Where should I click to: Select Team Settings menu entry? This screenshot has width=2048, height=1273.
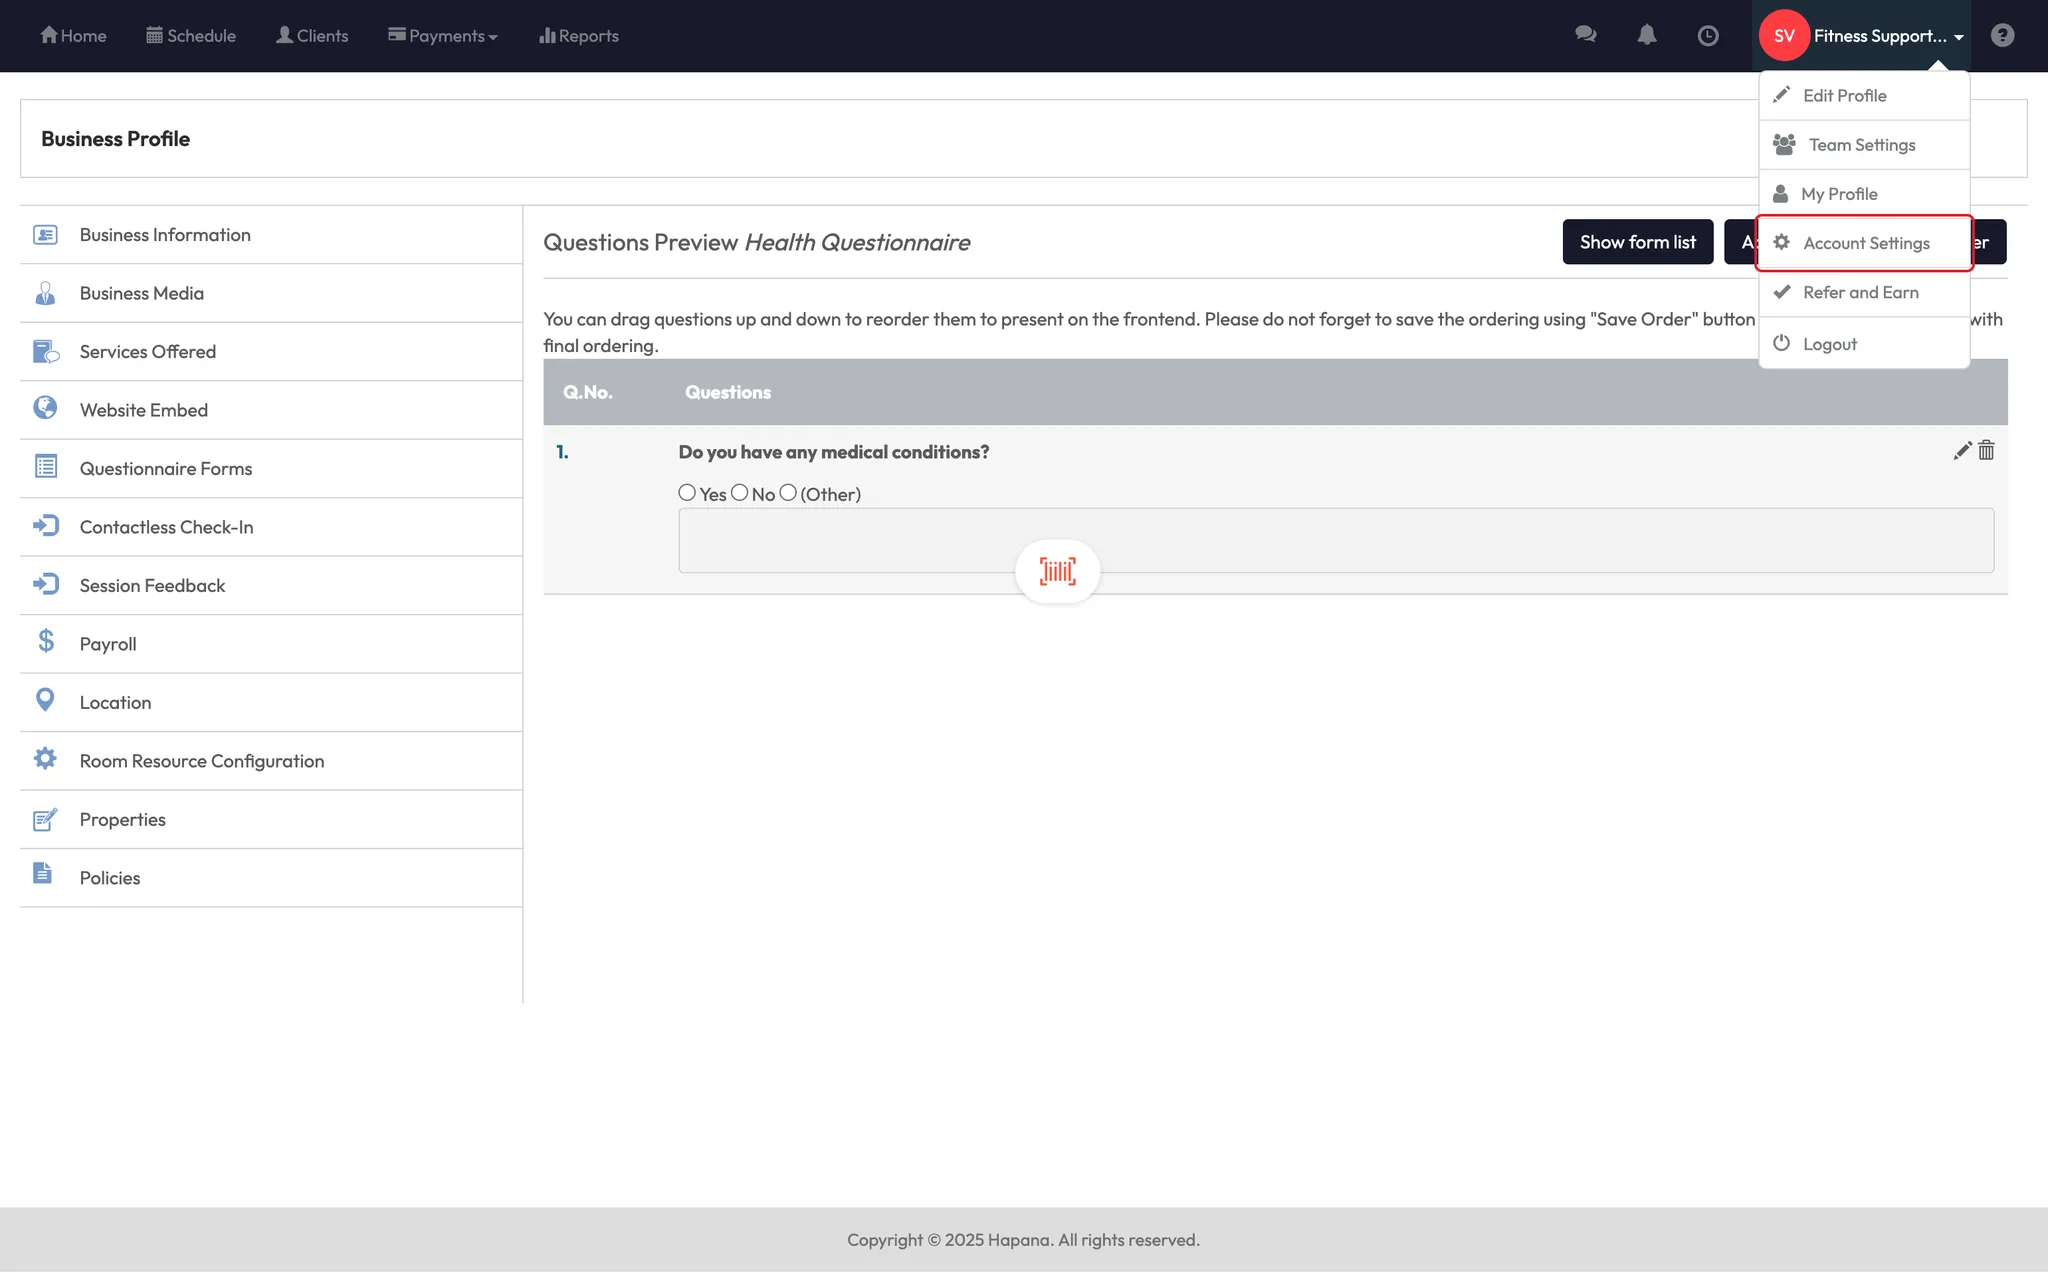(x=1861, y=145)
